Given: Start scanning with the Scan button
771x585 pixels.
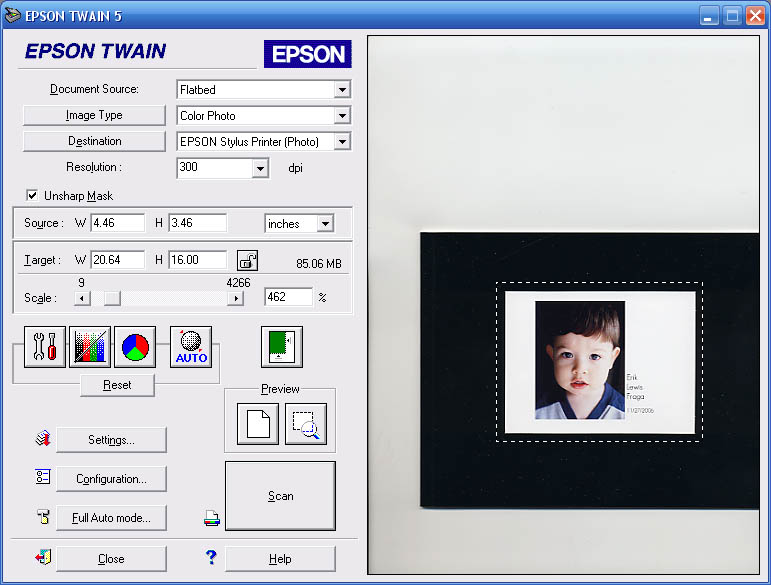Looking at the screenshot, I should pyautogui.click(x=280, y=496).
